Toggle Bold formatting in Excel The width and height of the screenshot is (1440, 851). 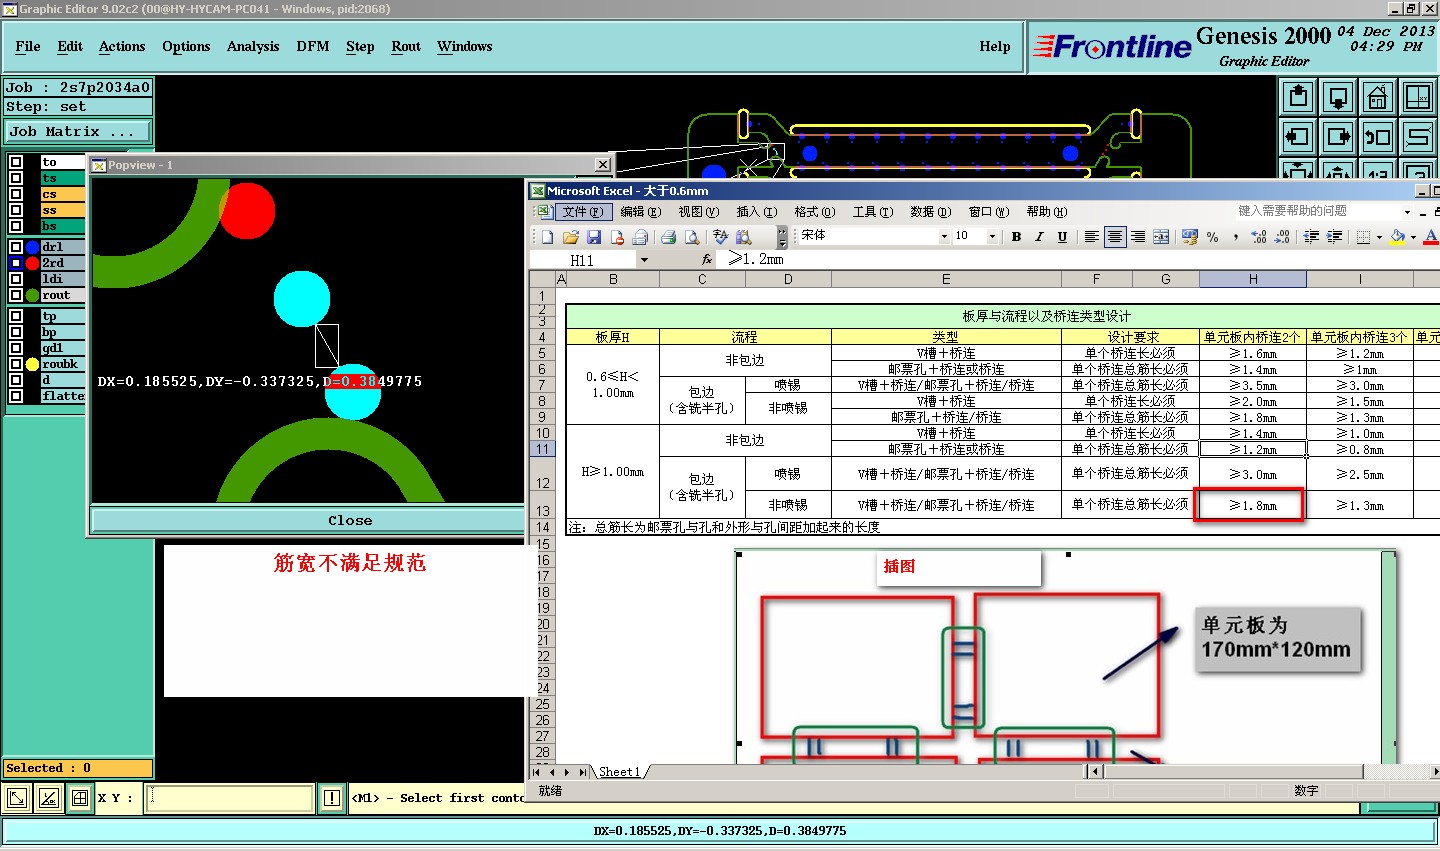(1016, 237)
